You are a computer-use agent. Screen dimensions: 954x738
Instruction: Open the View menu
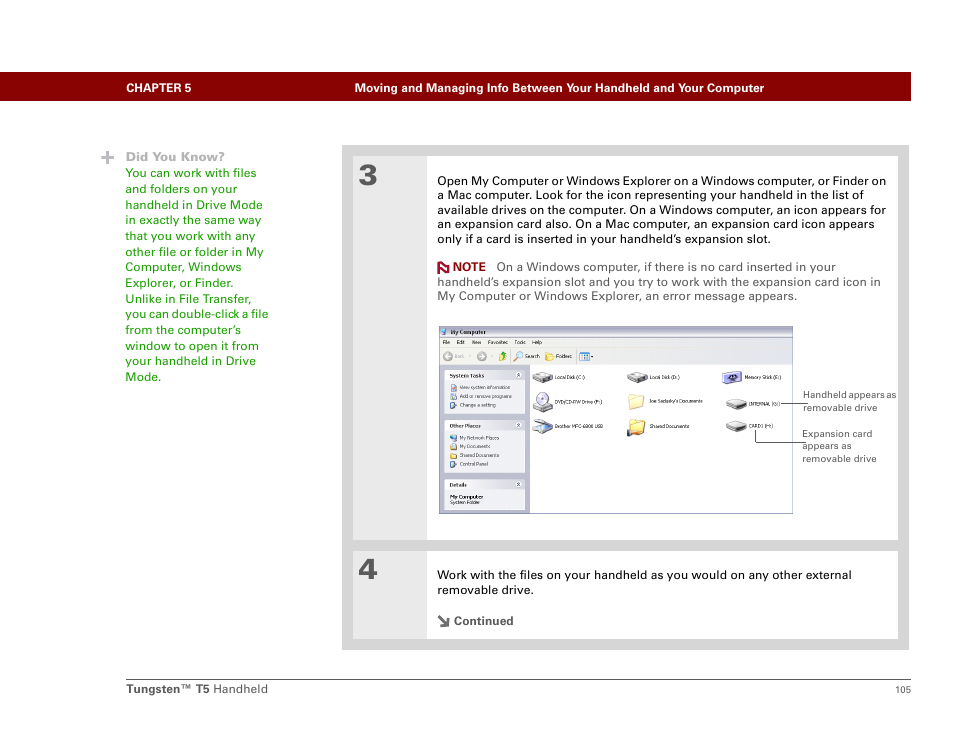point(476,343)
